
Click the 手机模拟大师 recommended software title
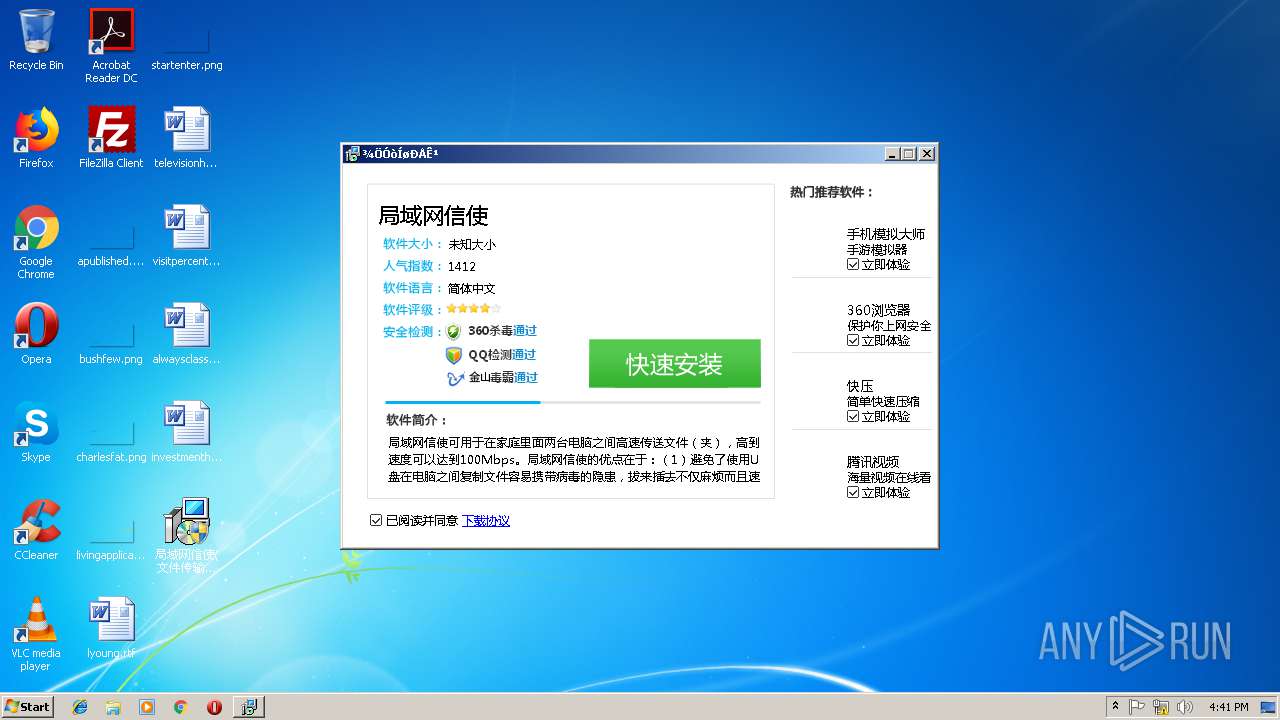click(886, 234)
